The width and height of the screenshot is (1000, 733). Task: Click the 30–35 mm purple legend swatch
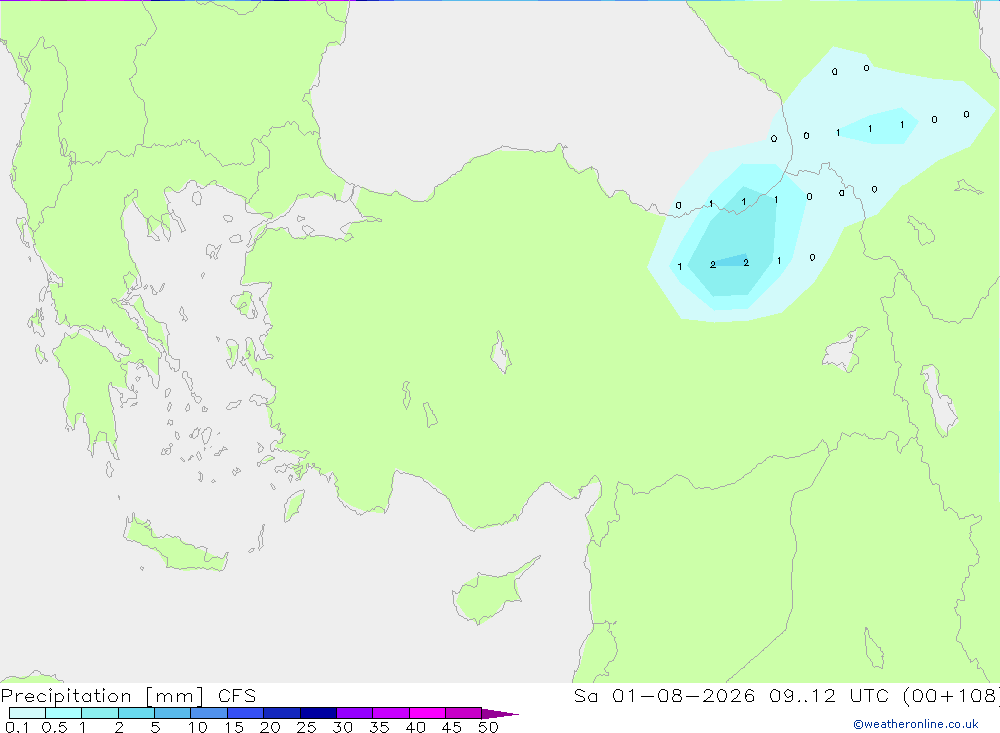click(355, 713)
